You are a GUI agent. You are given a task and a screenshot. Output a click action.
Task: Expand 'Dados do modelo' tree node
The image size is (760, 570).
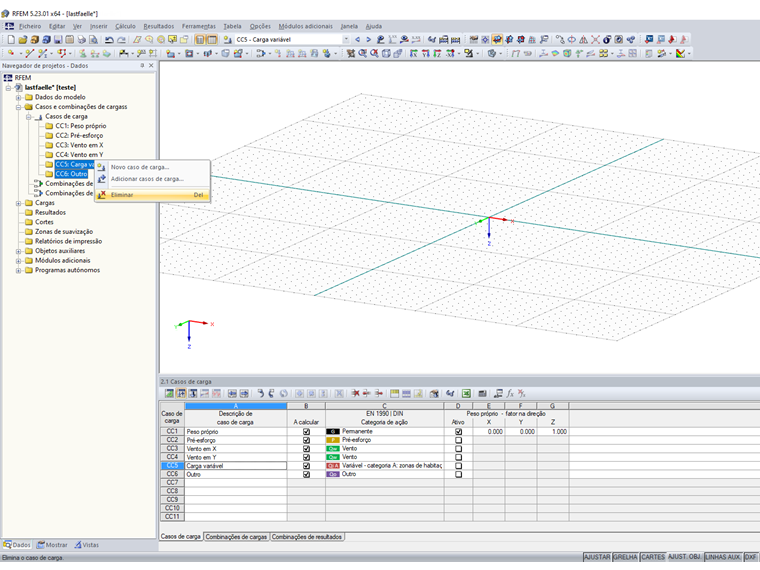[18, 97]
